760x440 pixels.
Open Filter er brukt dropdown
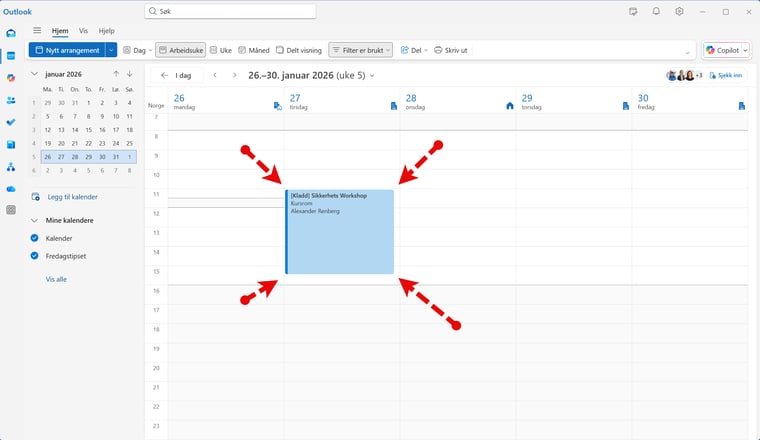point(361,50)
